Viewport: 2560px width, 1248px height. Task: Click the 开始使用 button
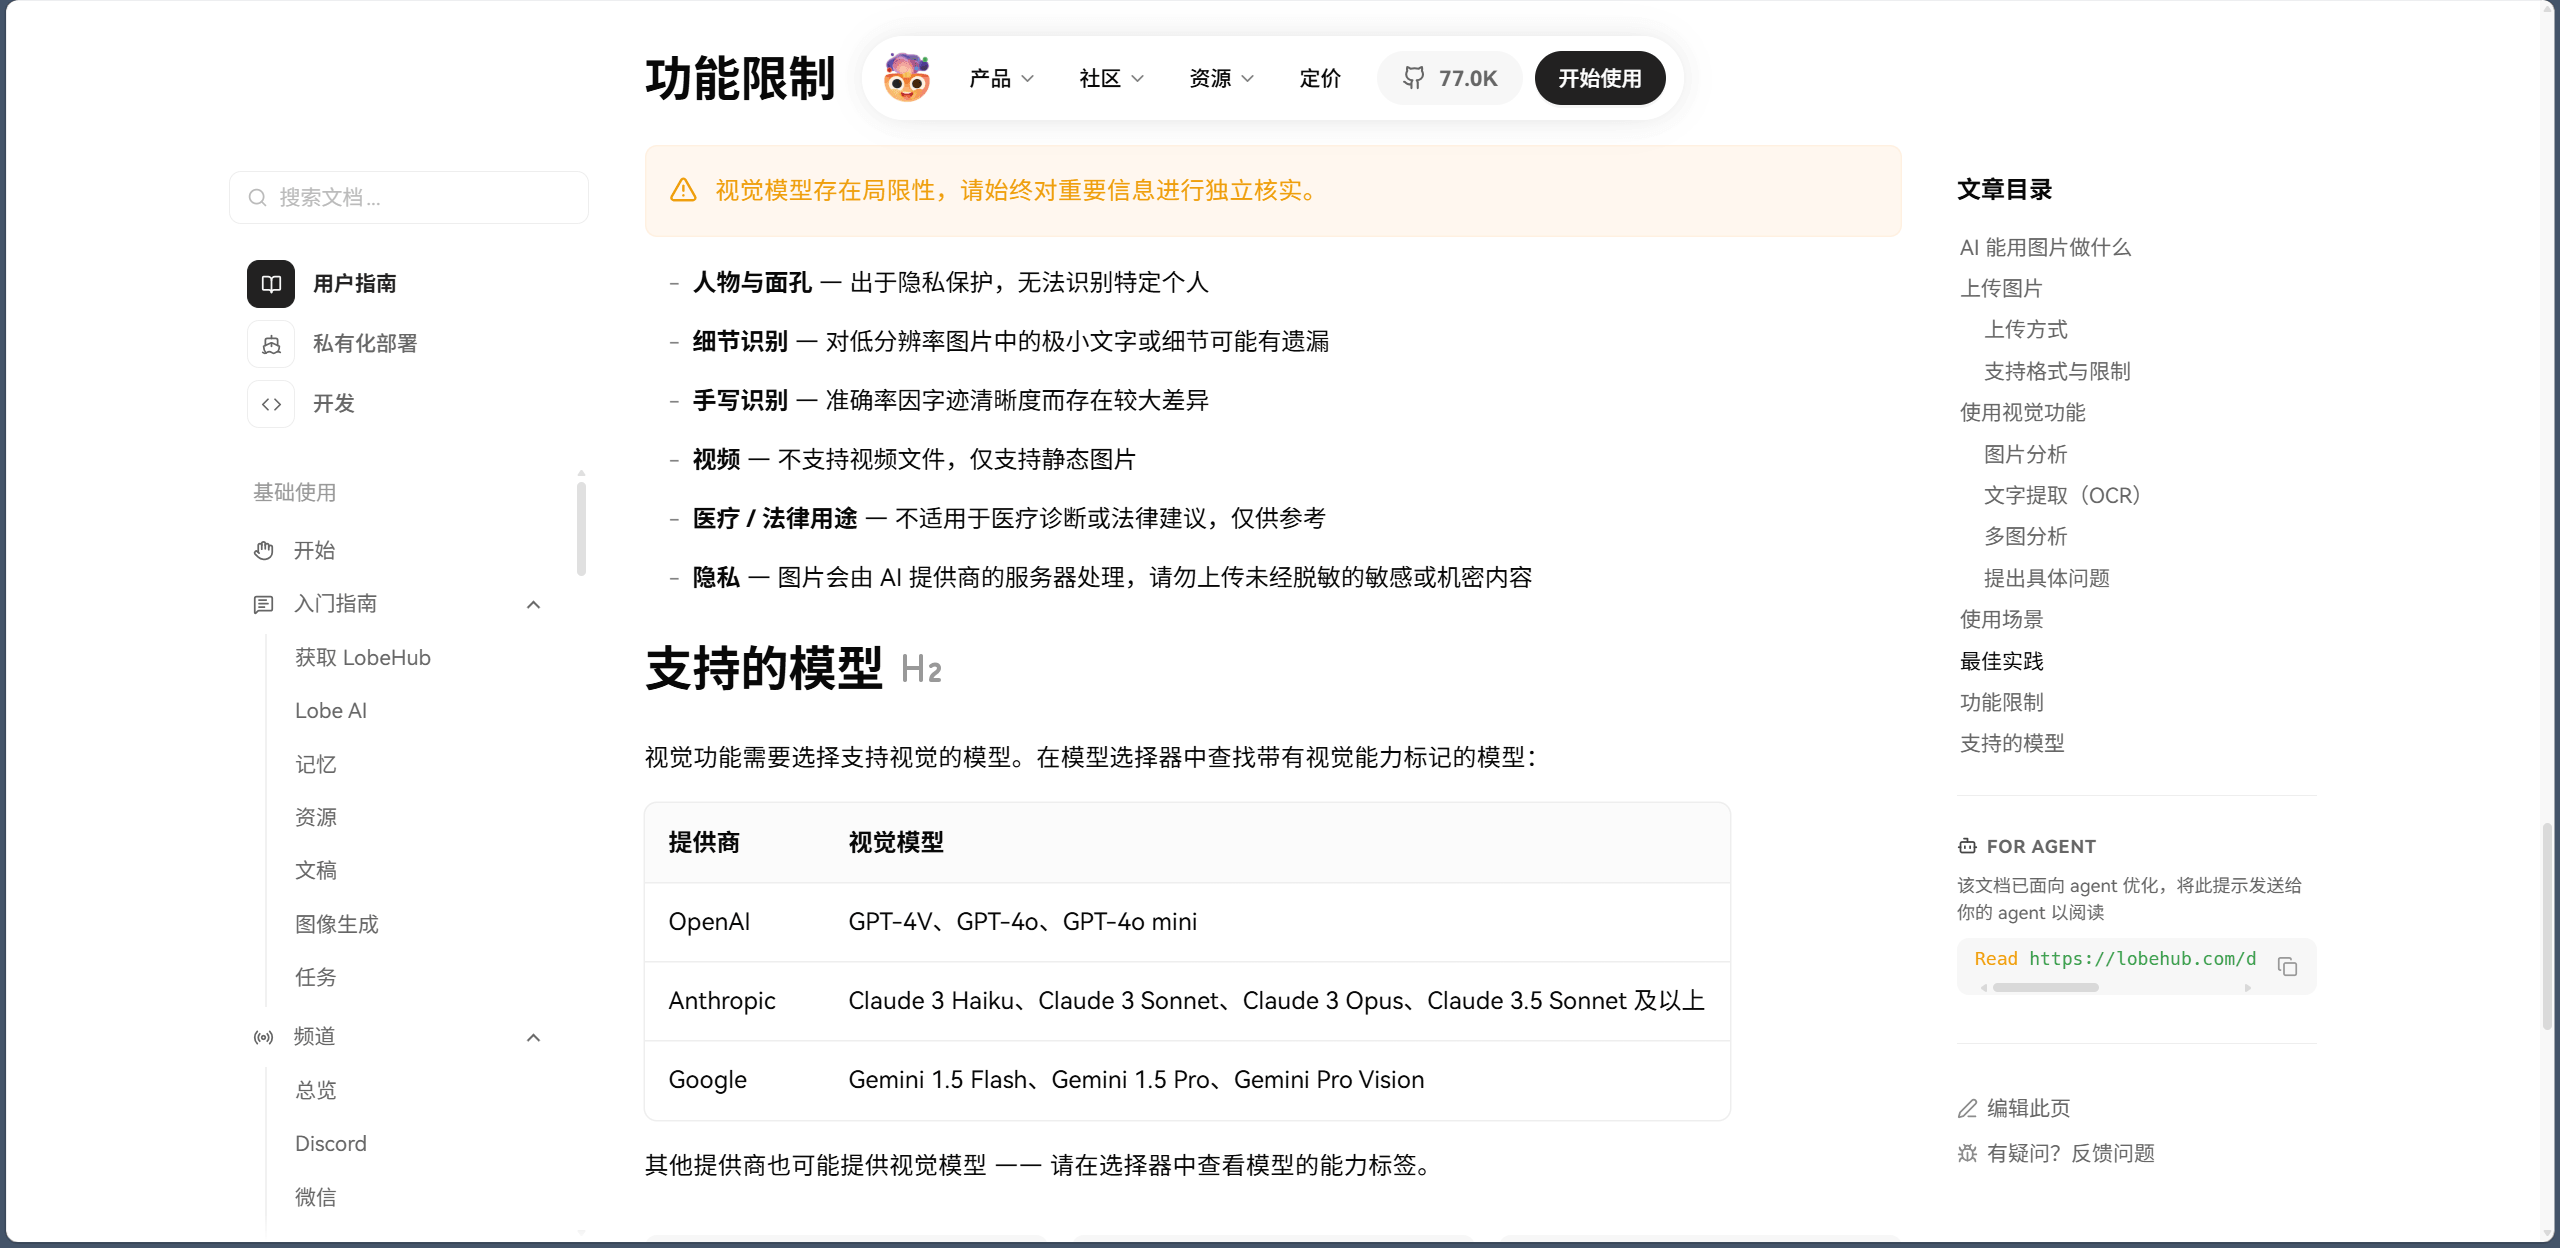[x=1600, y=78]
